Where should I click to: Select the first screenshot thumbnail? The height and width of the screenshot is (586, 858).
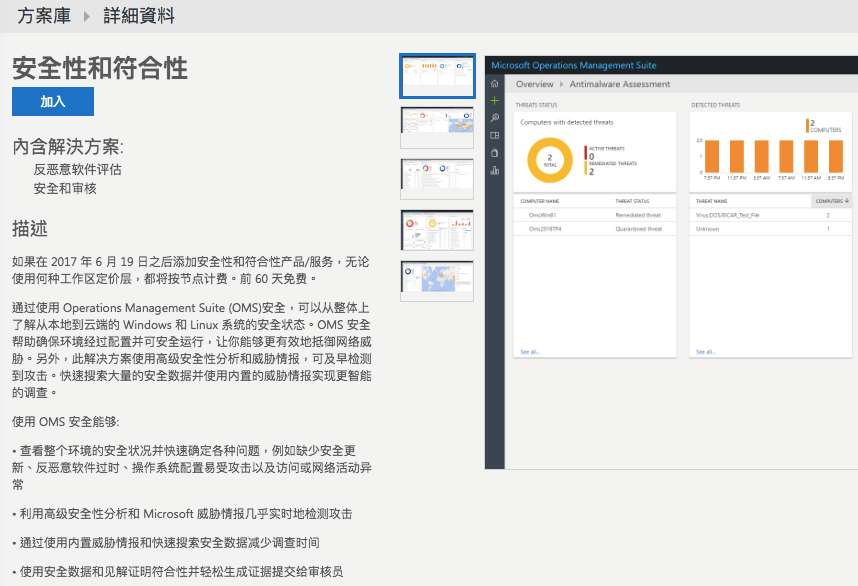(437, 76)
